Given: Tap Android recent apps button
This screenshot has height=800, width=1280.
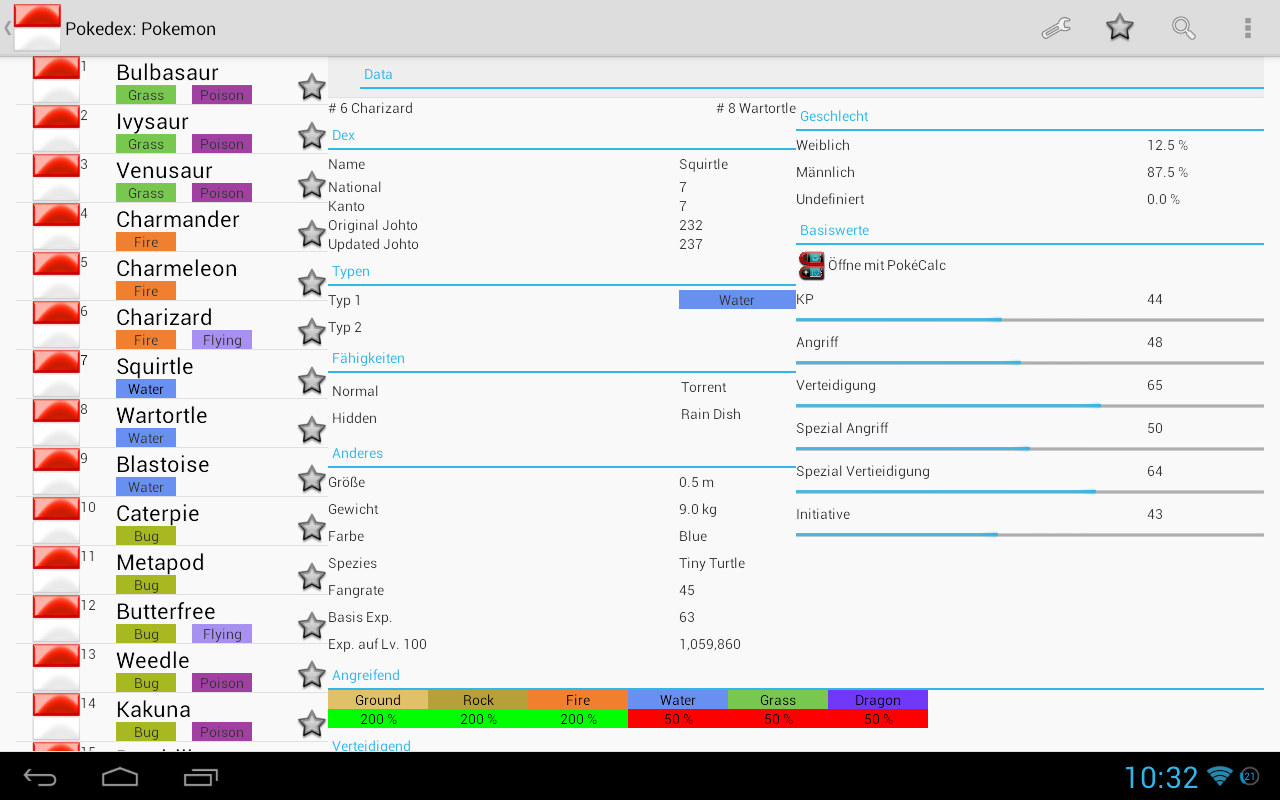Looking at the screenshot, I should pyautogui.click(x=201, y=777).
